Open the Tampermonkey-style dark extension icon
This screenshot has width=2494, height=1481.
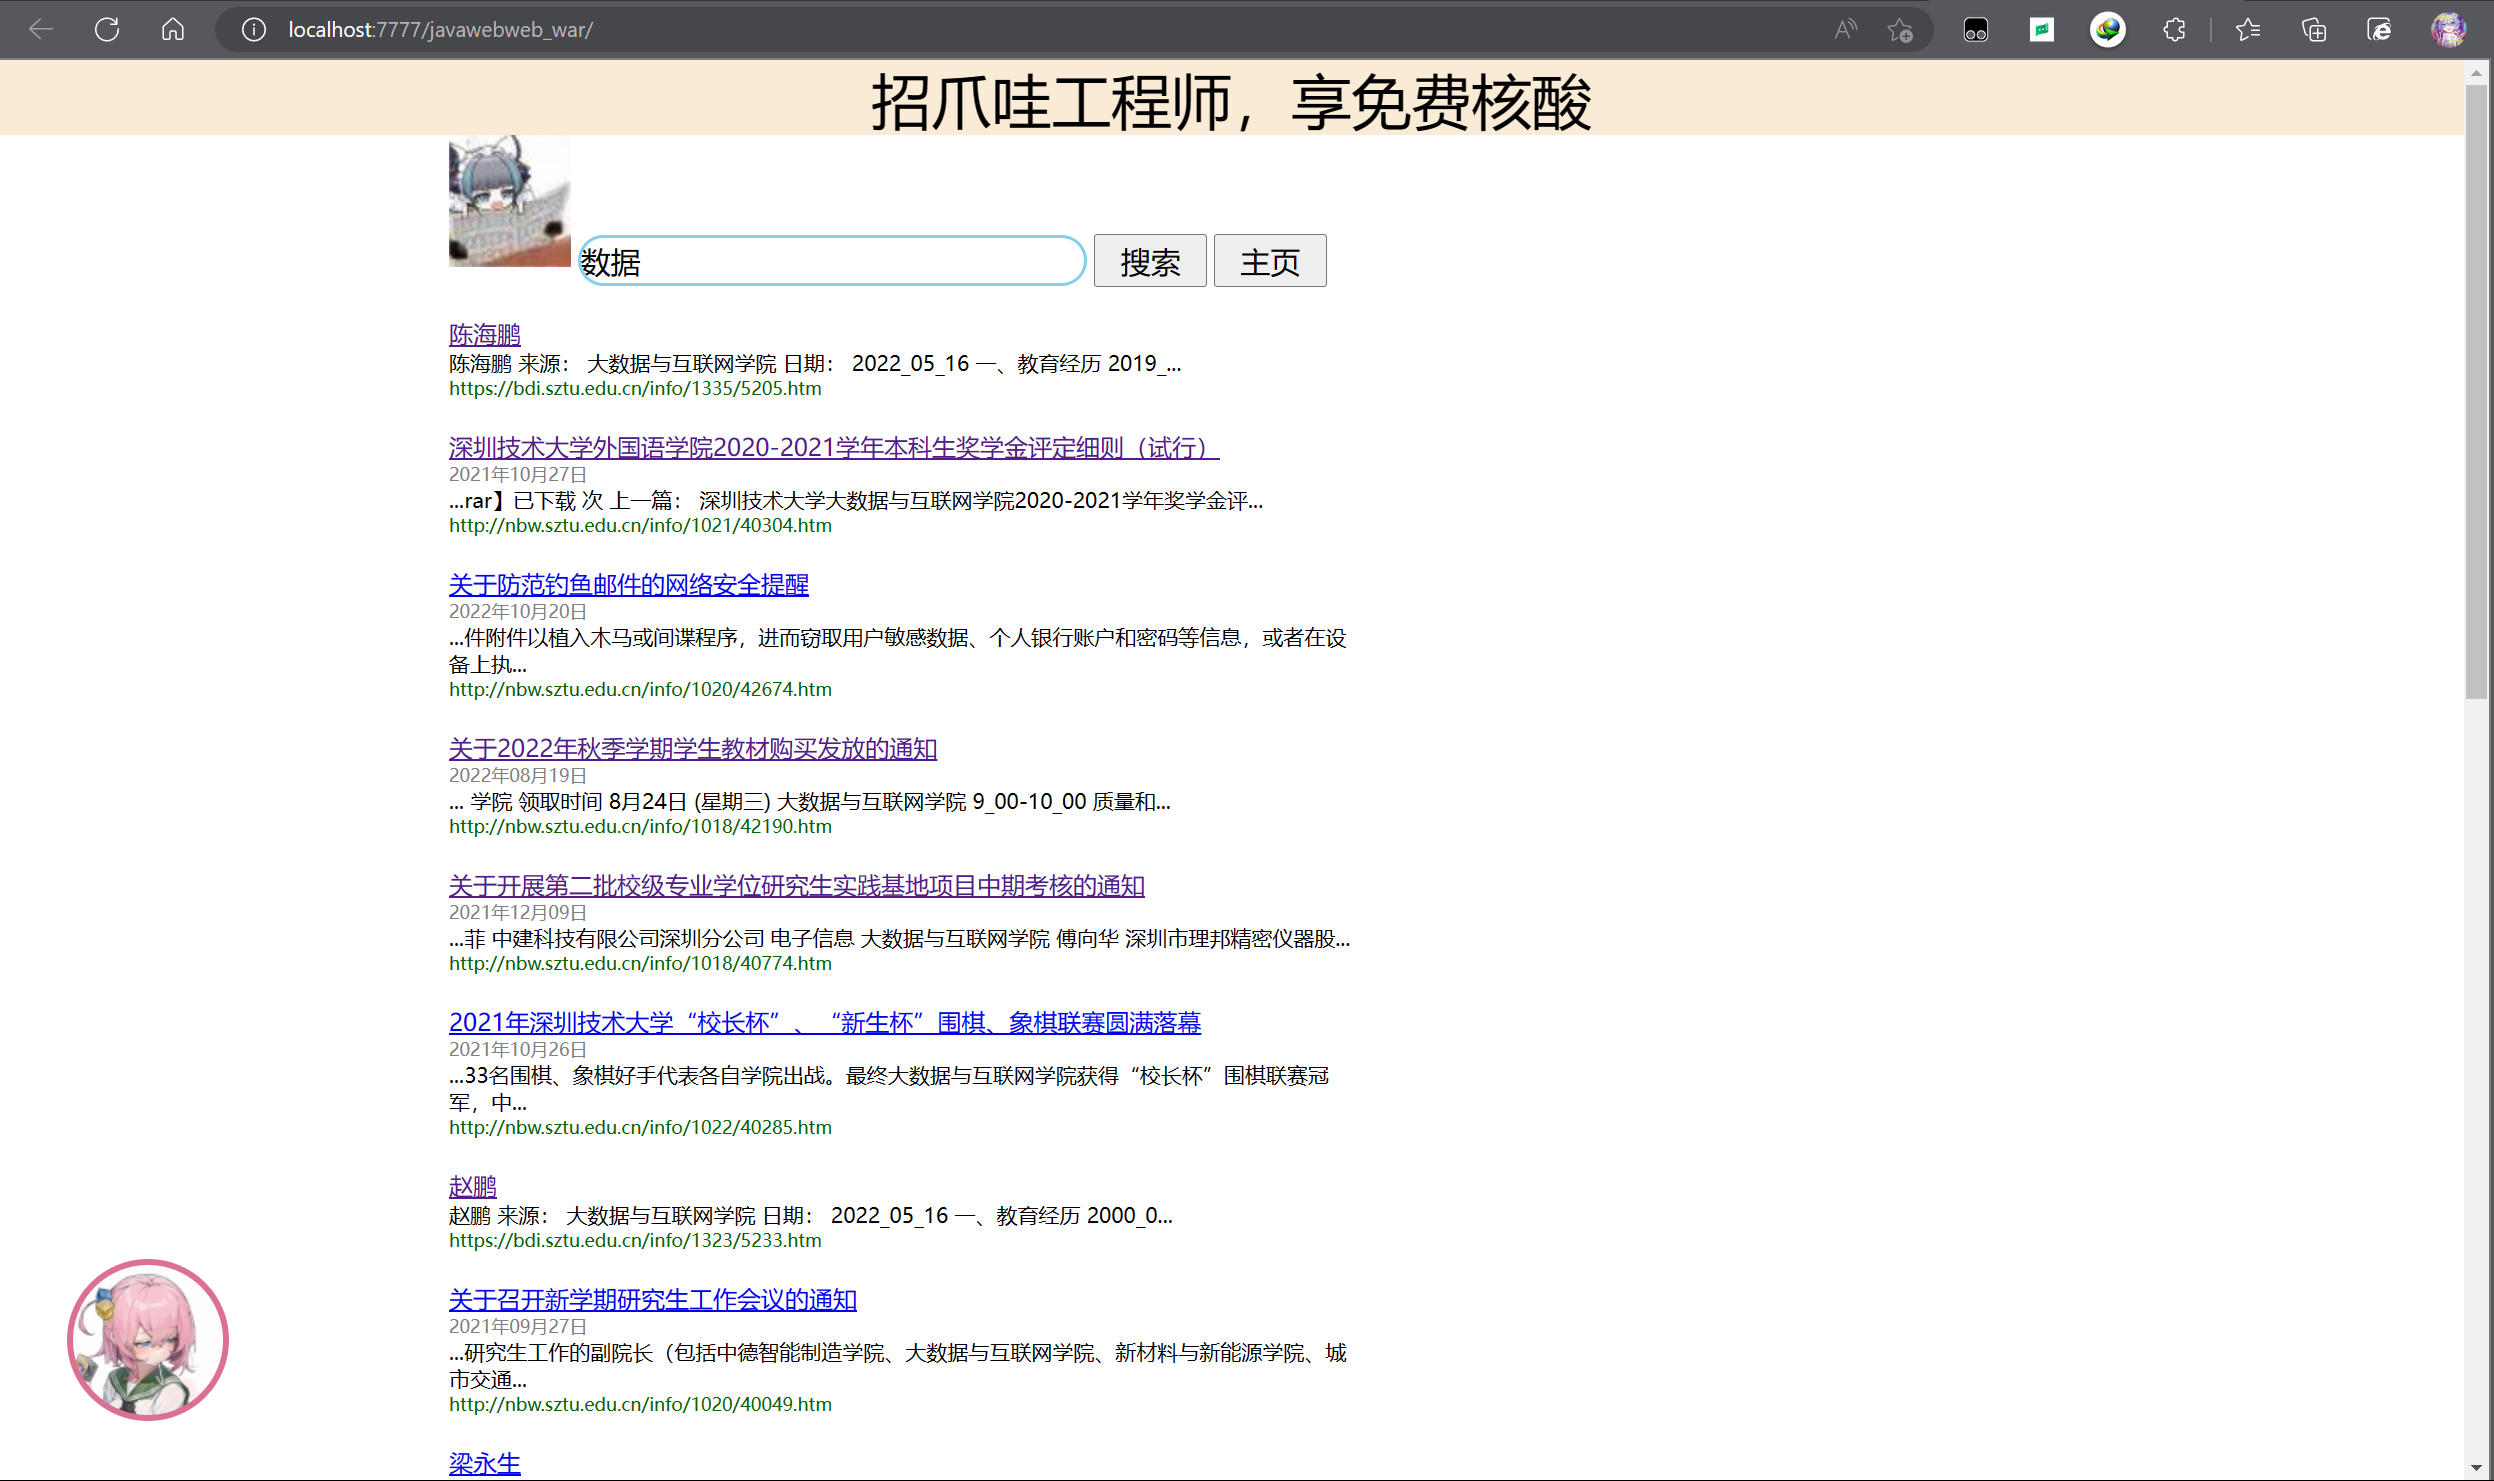[x=1976, y=30]
